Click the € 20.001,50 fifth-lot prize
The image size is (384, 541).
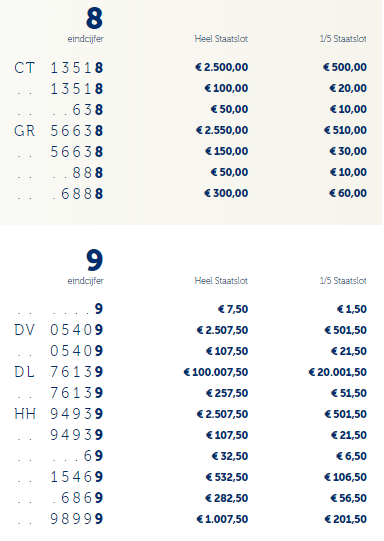(x=337, y=372)
